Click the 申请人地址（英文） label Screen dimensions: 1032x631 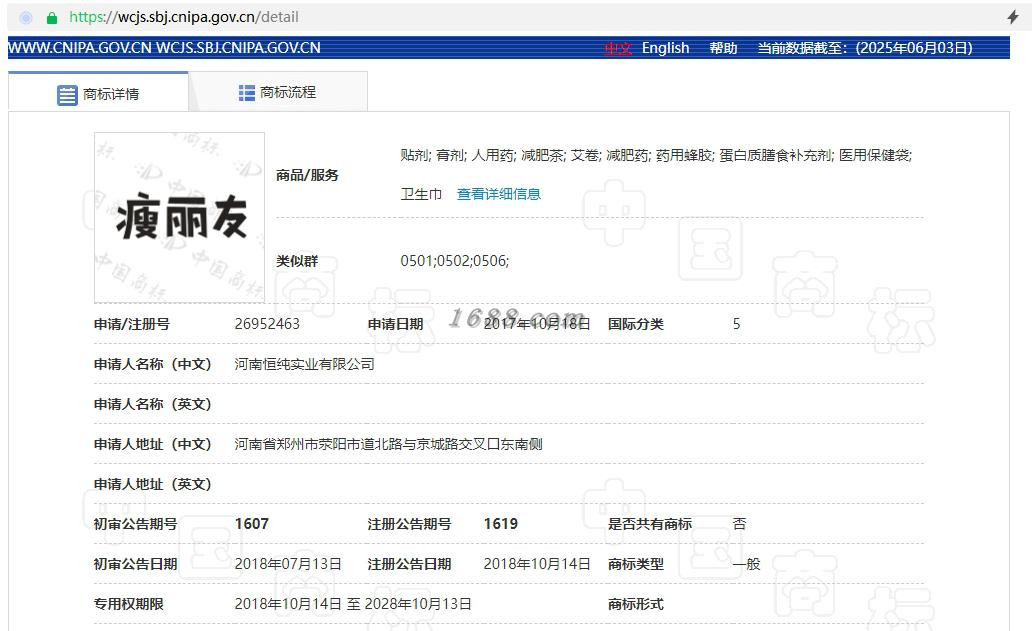pyautogui.click(x=153, y=484)
